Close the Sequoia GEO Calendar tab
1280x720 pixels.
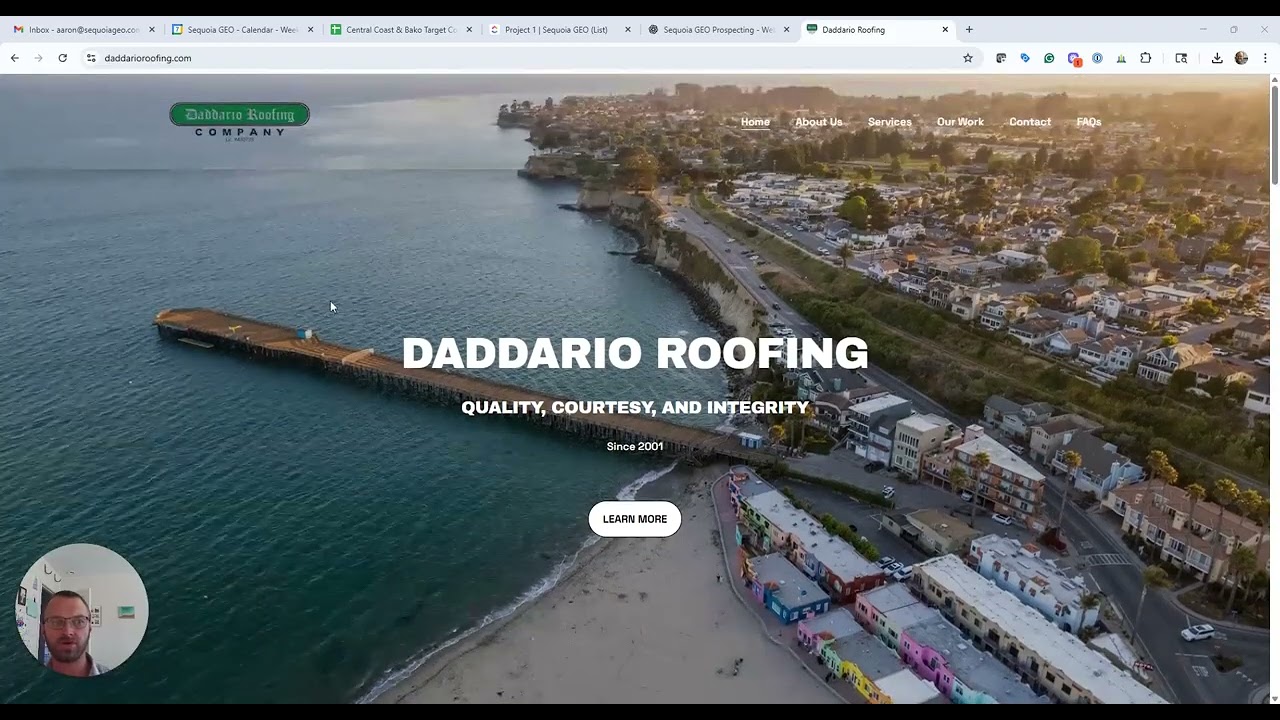pyautogui.click(x=310, y=30)
